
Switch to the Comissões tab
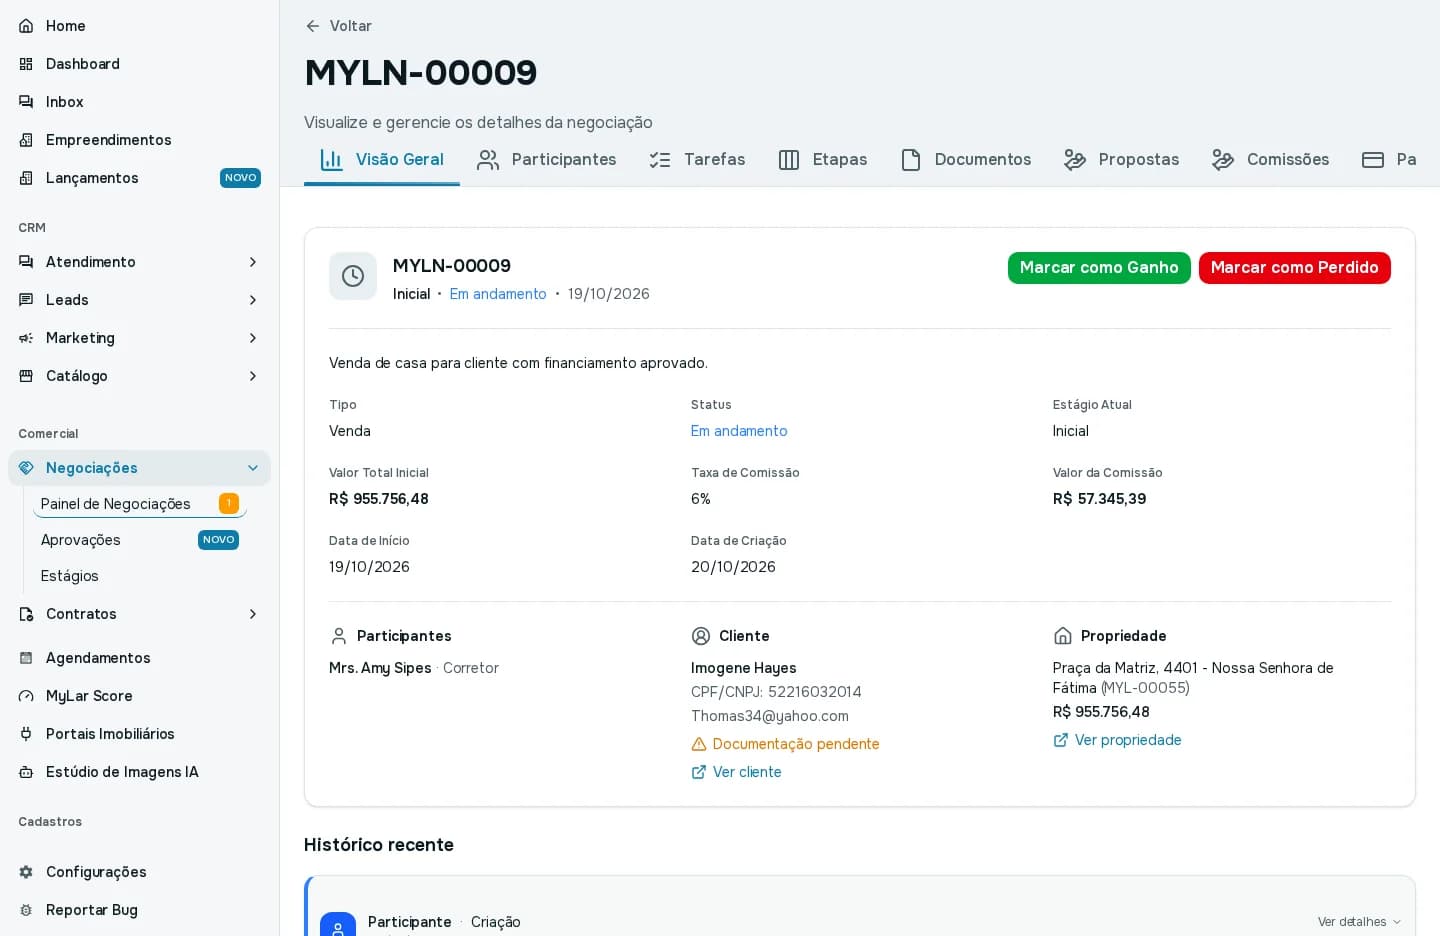pyautogui.click(x=1270, y=160)
